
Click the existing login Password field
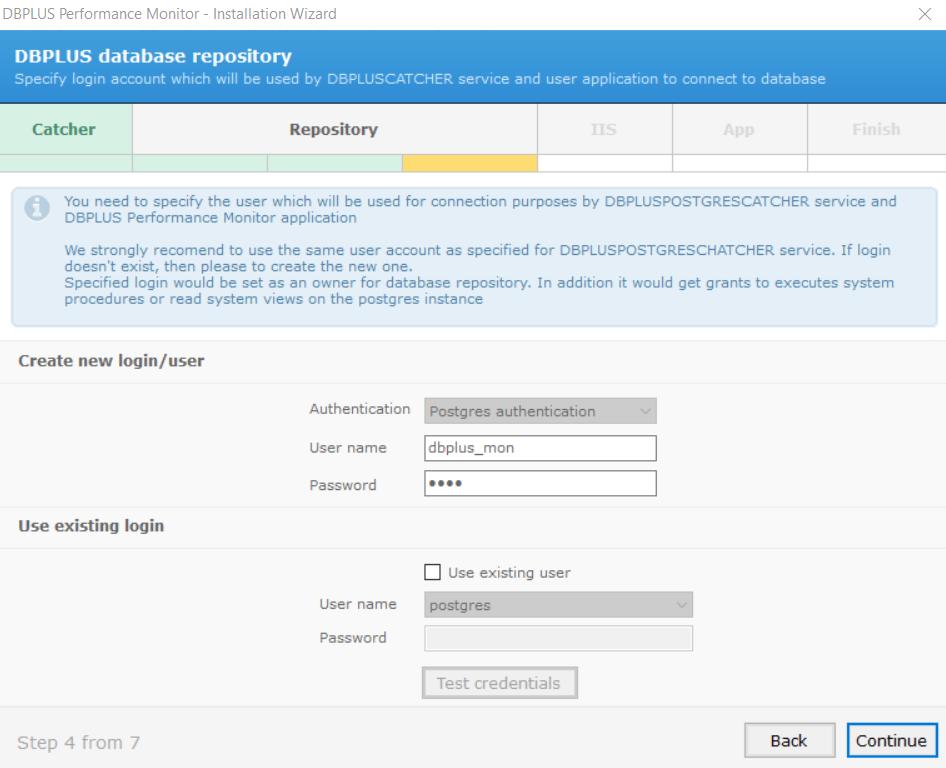558,638
